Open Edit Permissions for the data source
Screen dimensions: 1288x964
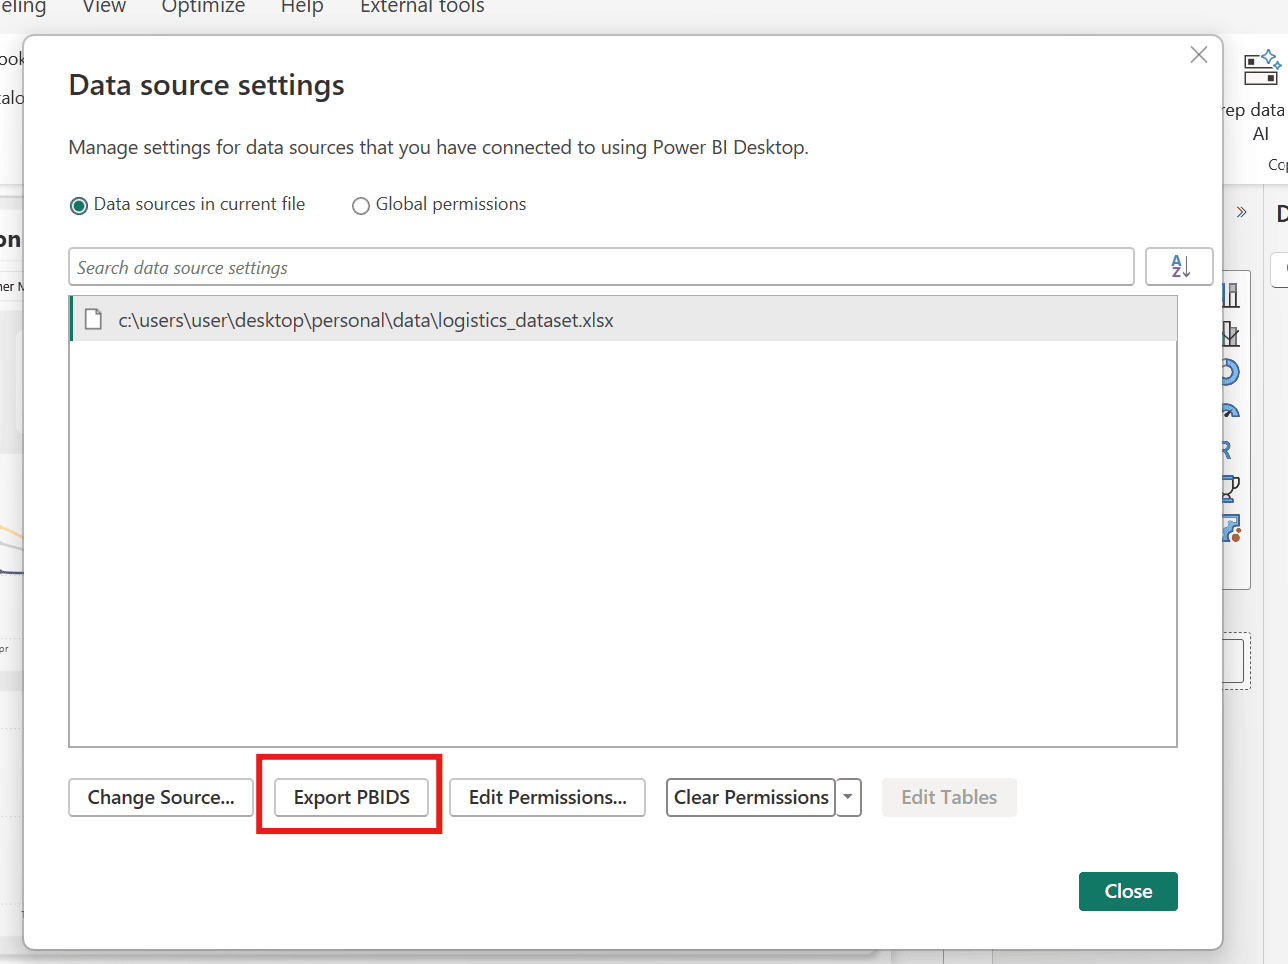coord(547,797)
